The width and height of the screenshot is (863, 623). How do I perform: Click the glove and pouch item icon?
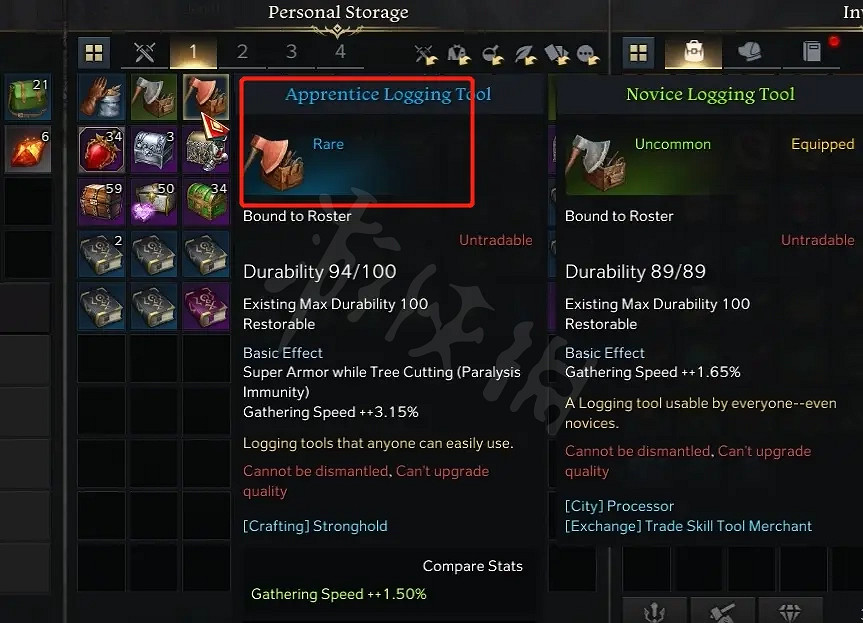pos(101,97)
